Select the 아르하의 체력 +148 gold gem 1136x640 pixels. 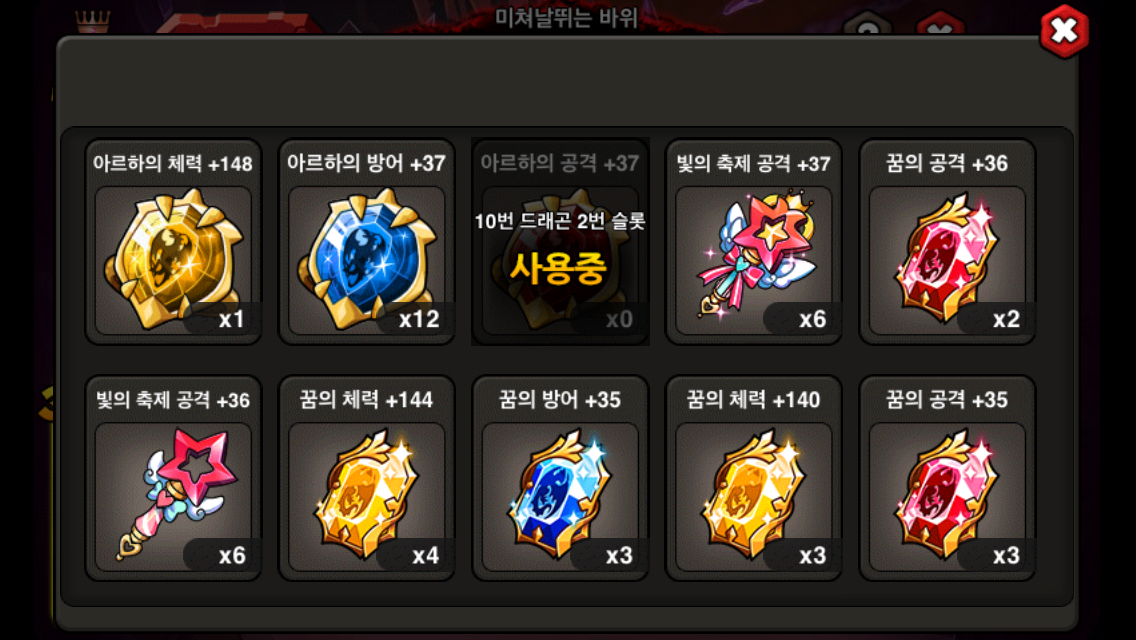coord(173,242)
